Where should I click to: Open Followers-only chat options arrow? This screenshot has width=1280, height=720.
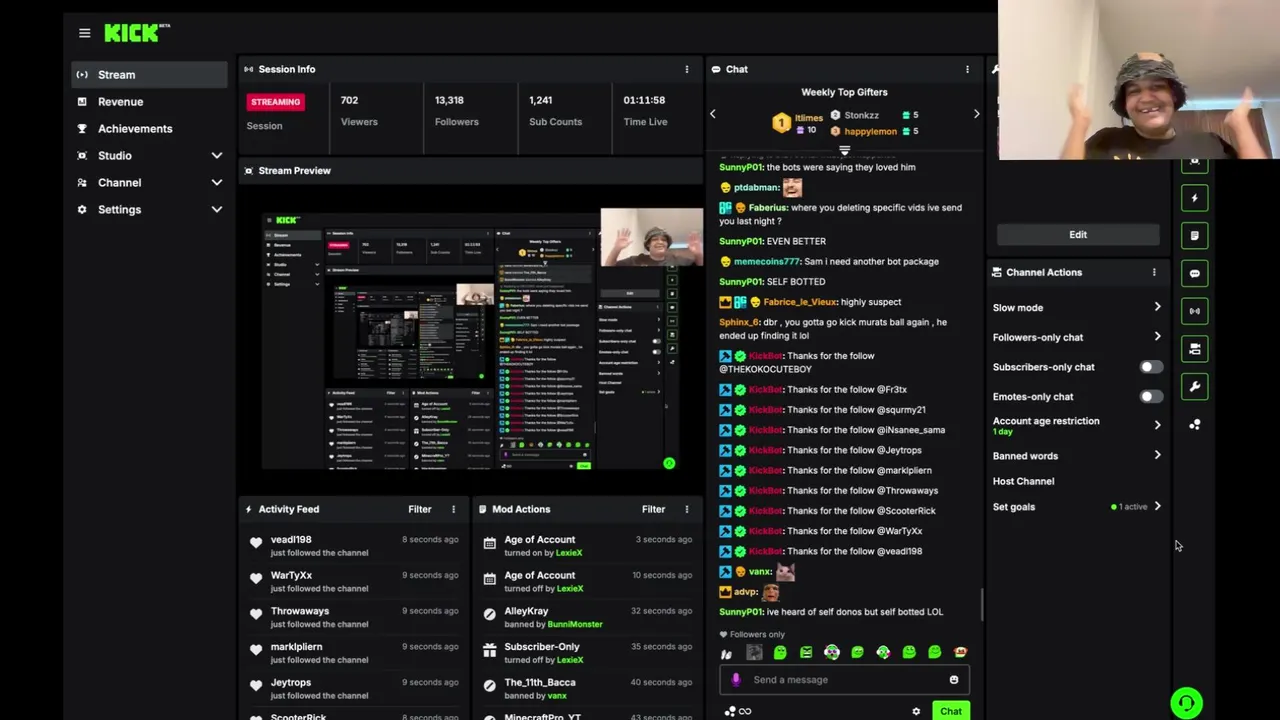click(x=1157, y=337)
